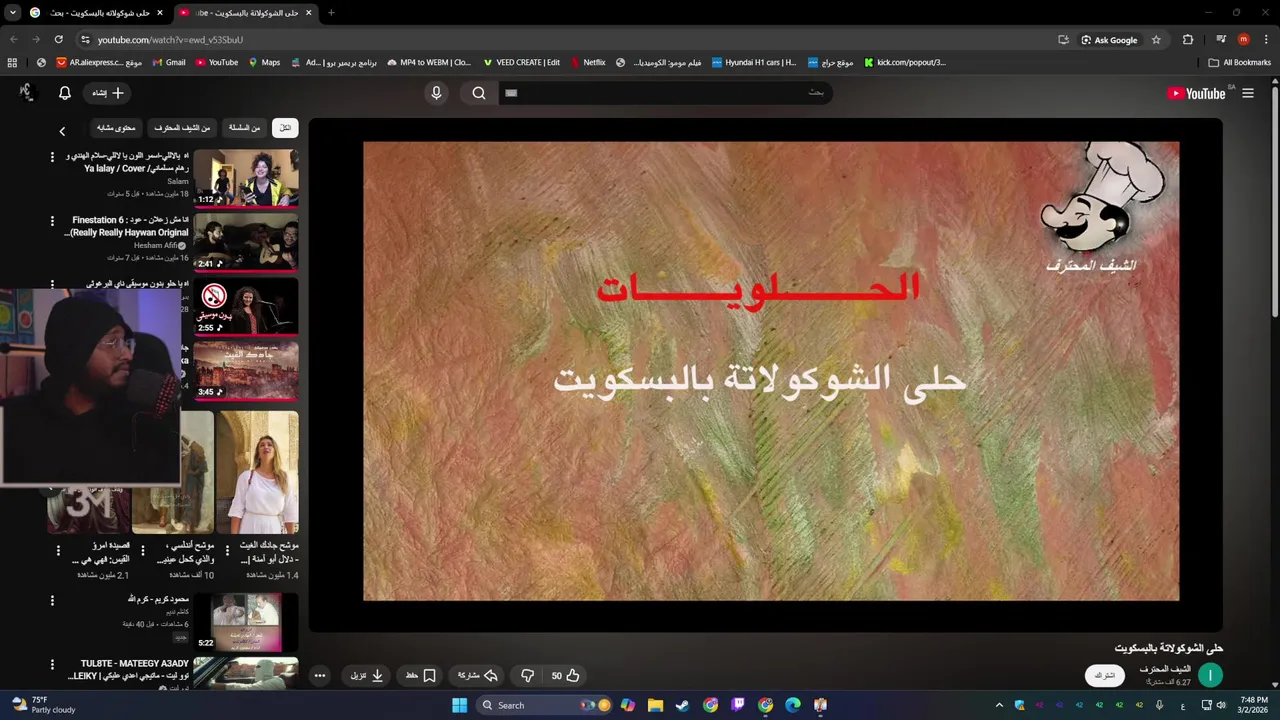Screen dimensions: 1280x720
Task: Open options menu for محمود كريم video
Action: pyautogui.click(x=52, y=600)
